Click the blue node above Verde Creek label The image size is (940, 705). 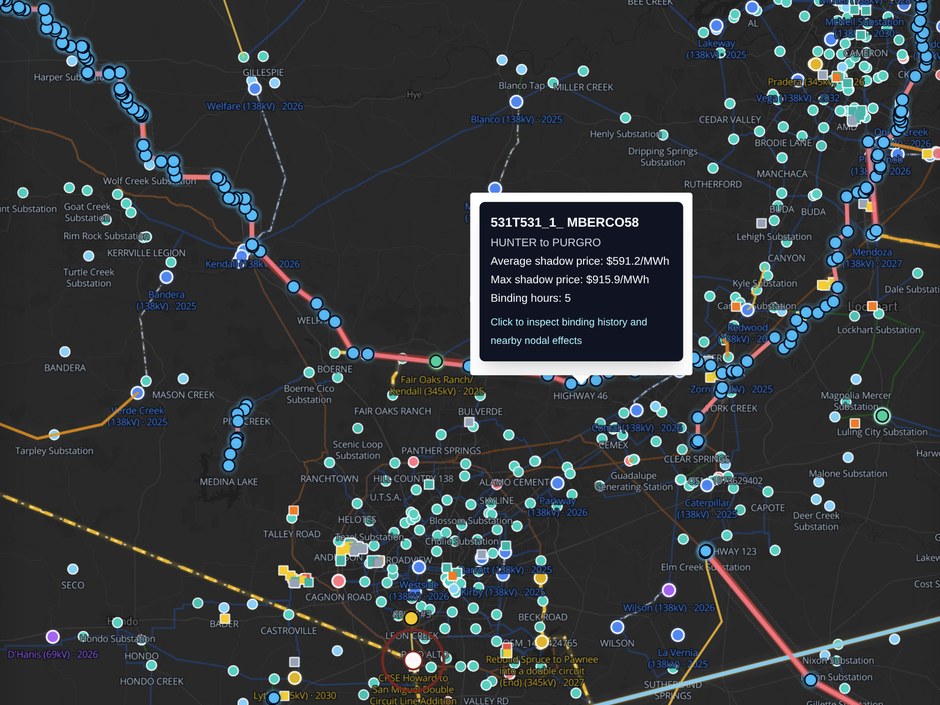[138, 393]
